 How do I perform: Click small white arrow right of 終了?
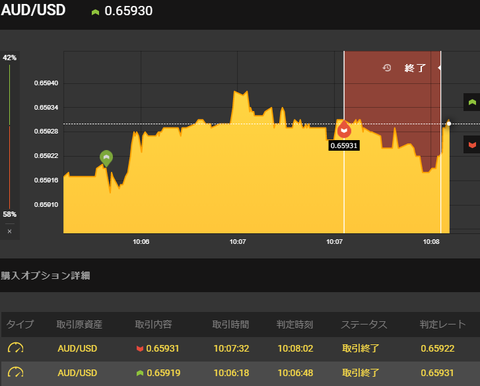(439, 68)
